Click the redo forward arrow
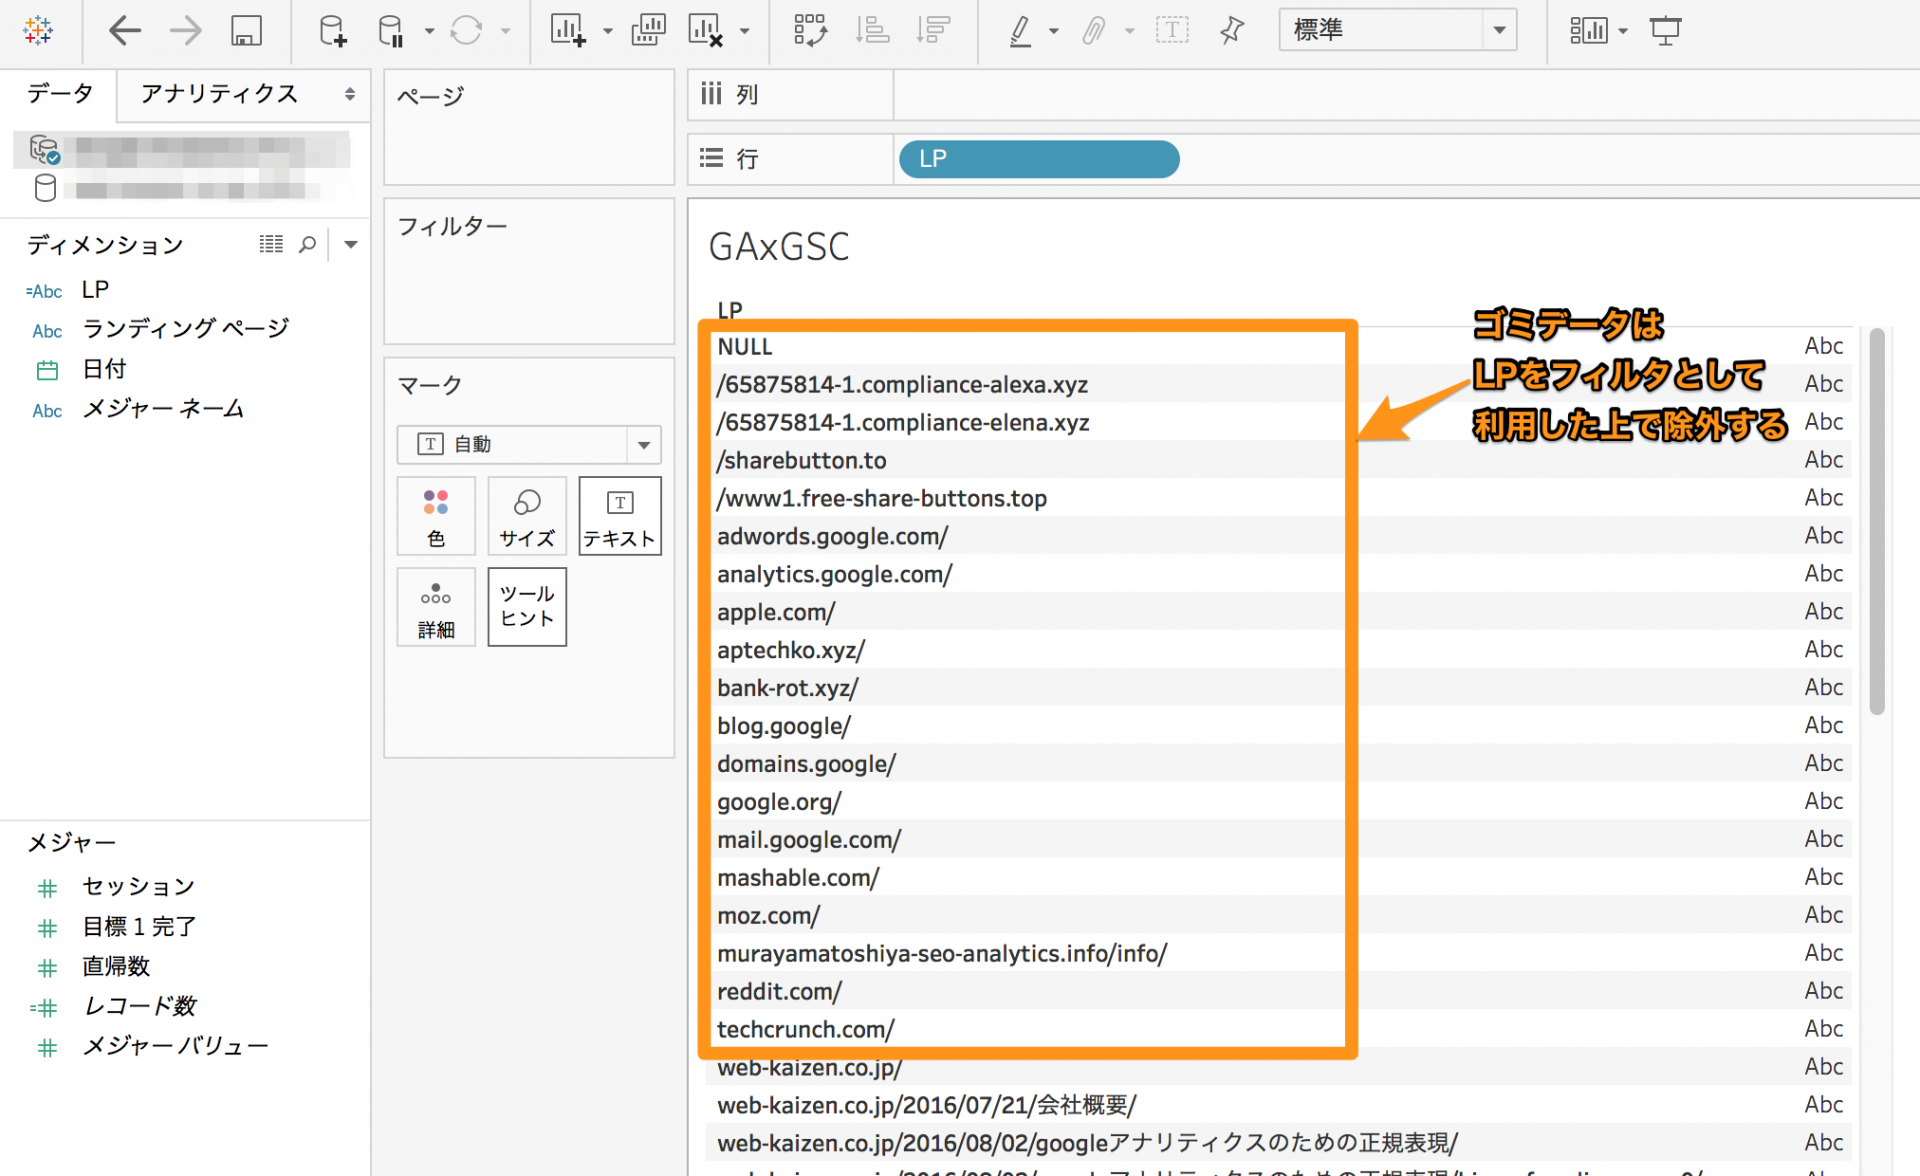 (x=185, y=30)
